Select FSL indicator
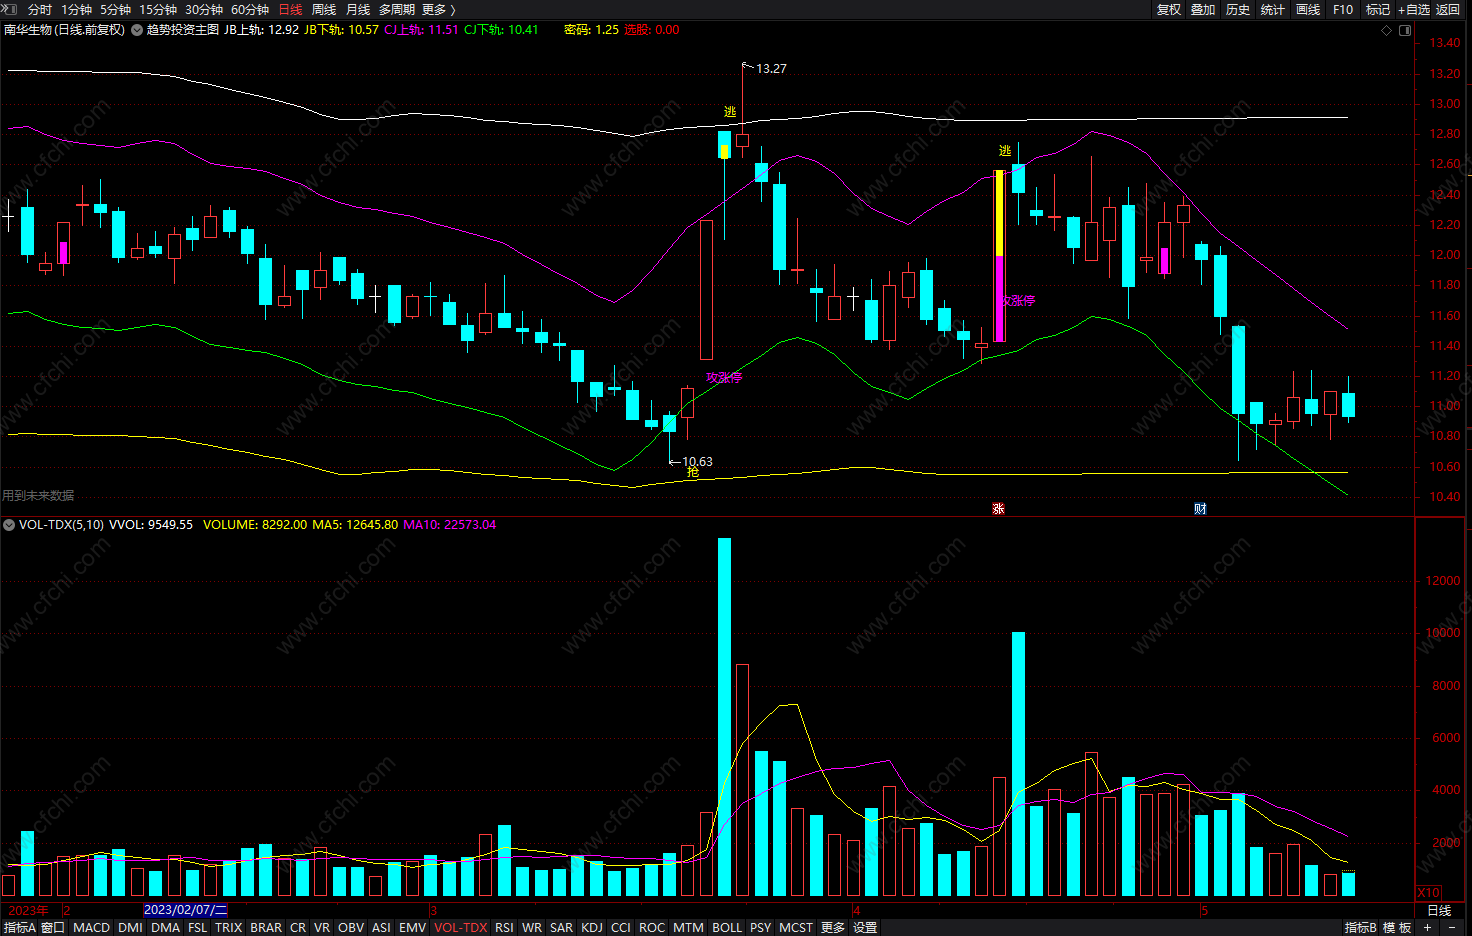The height and width of the screenshot is (936, 1472). (x=198, y=928)
